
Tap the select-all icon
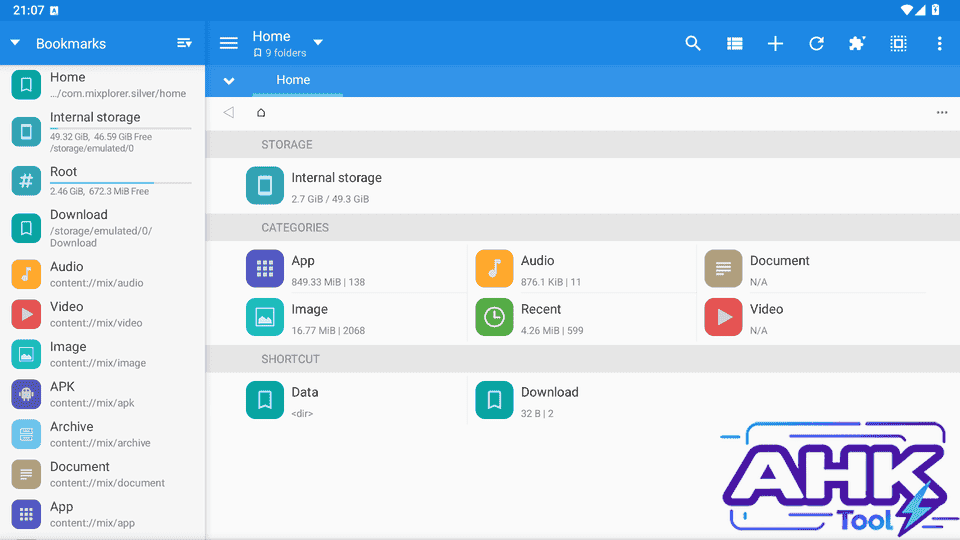(x=898, y=43)
